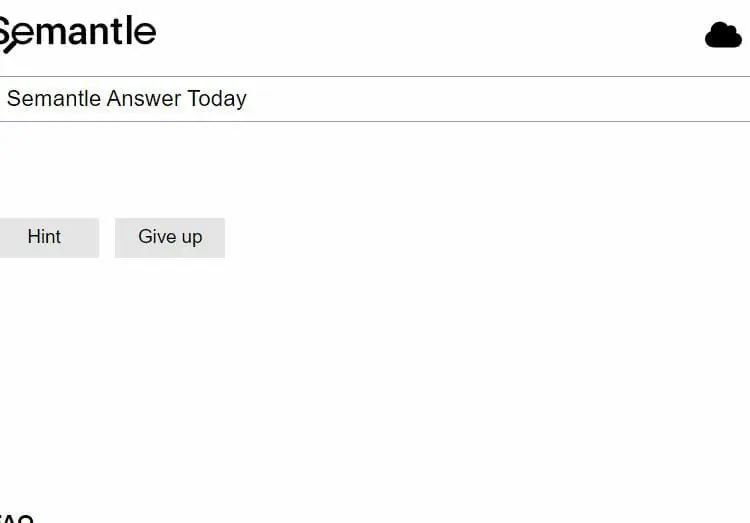Click the text "Semantle Answer Today"
This screenshot has height=523, width=750.
pos(127,99)
